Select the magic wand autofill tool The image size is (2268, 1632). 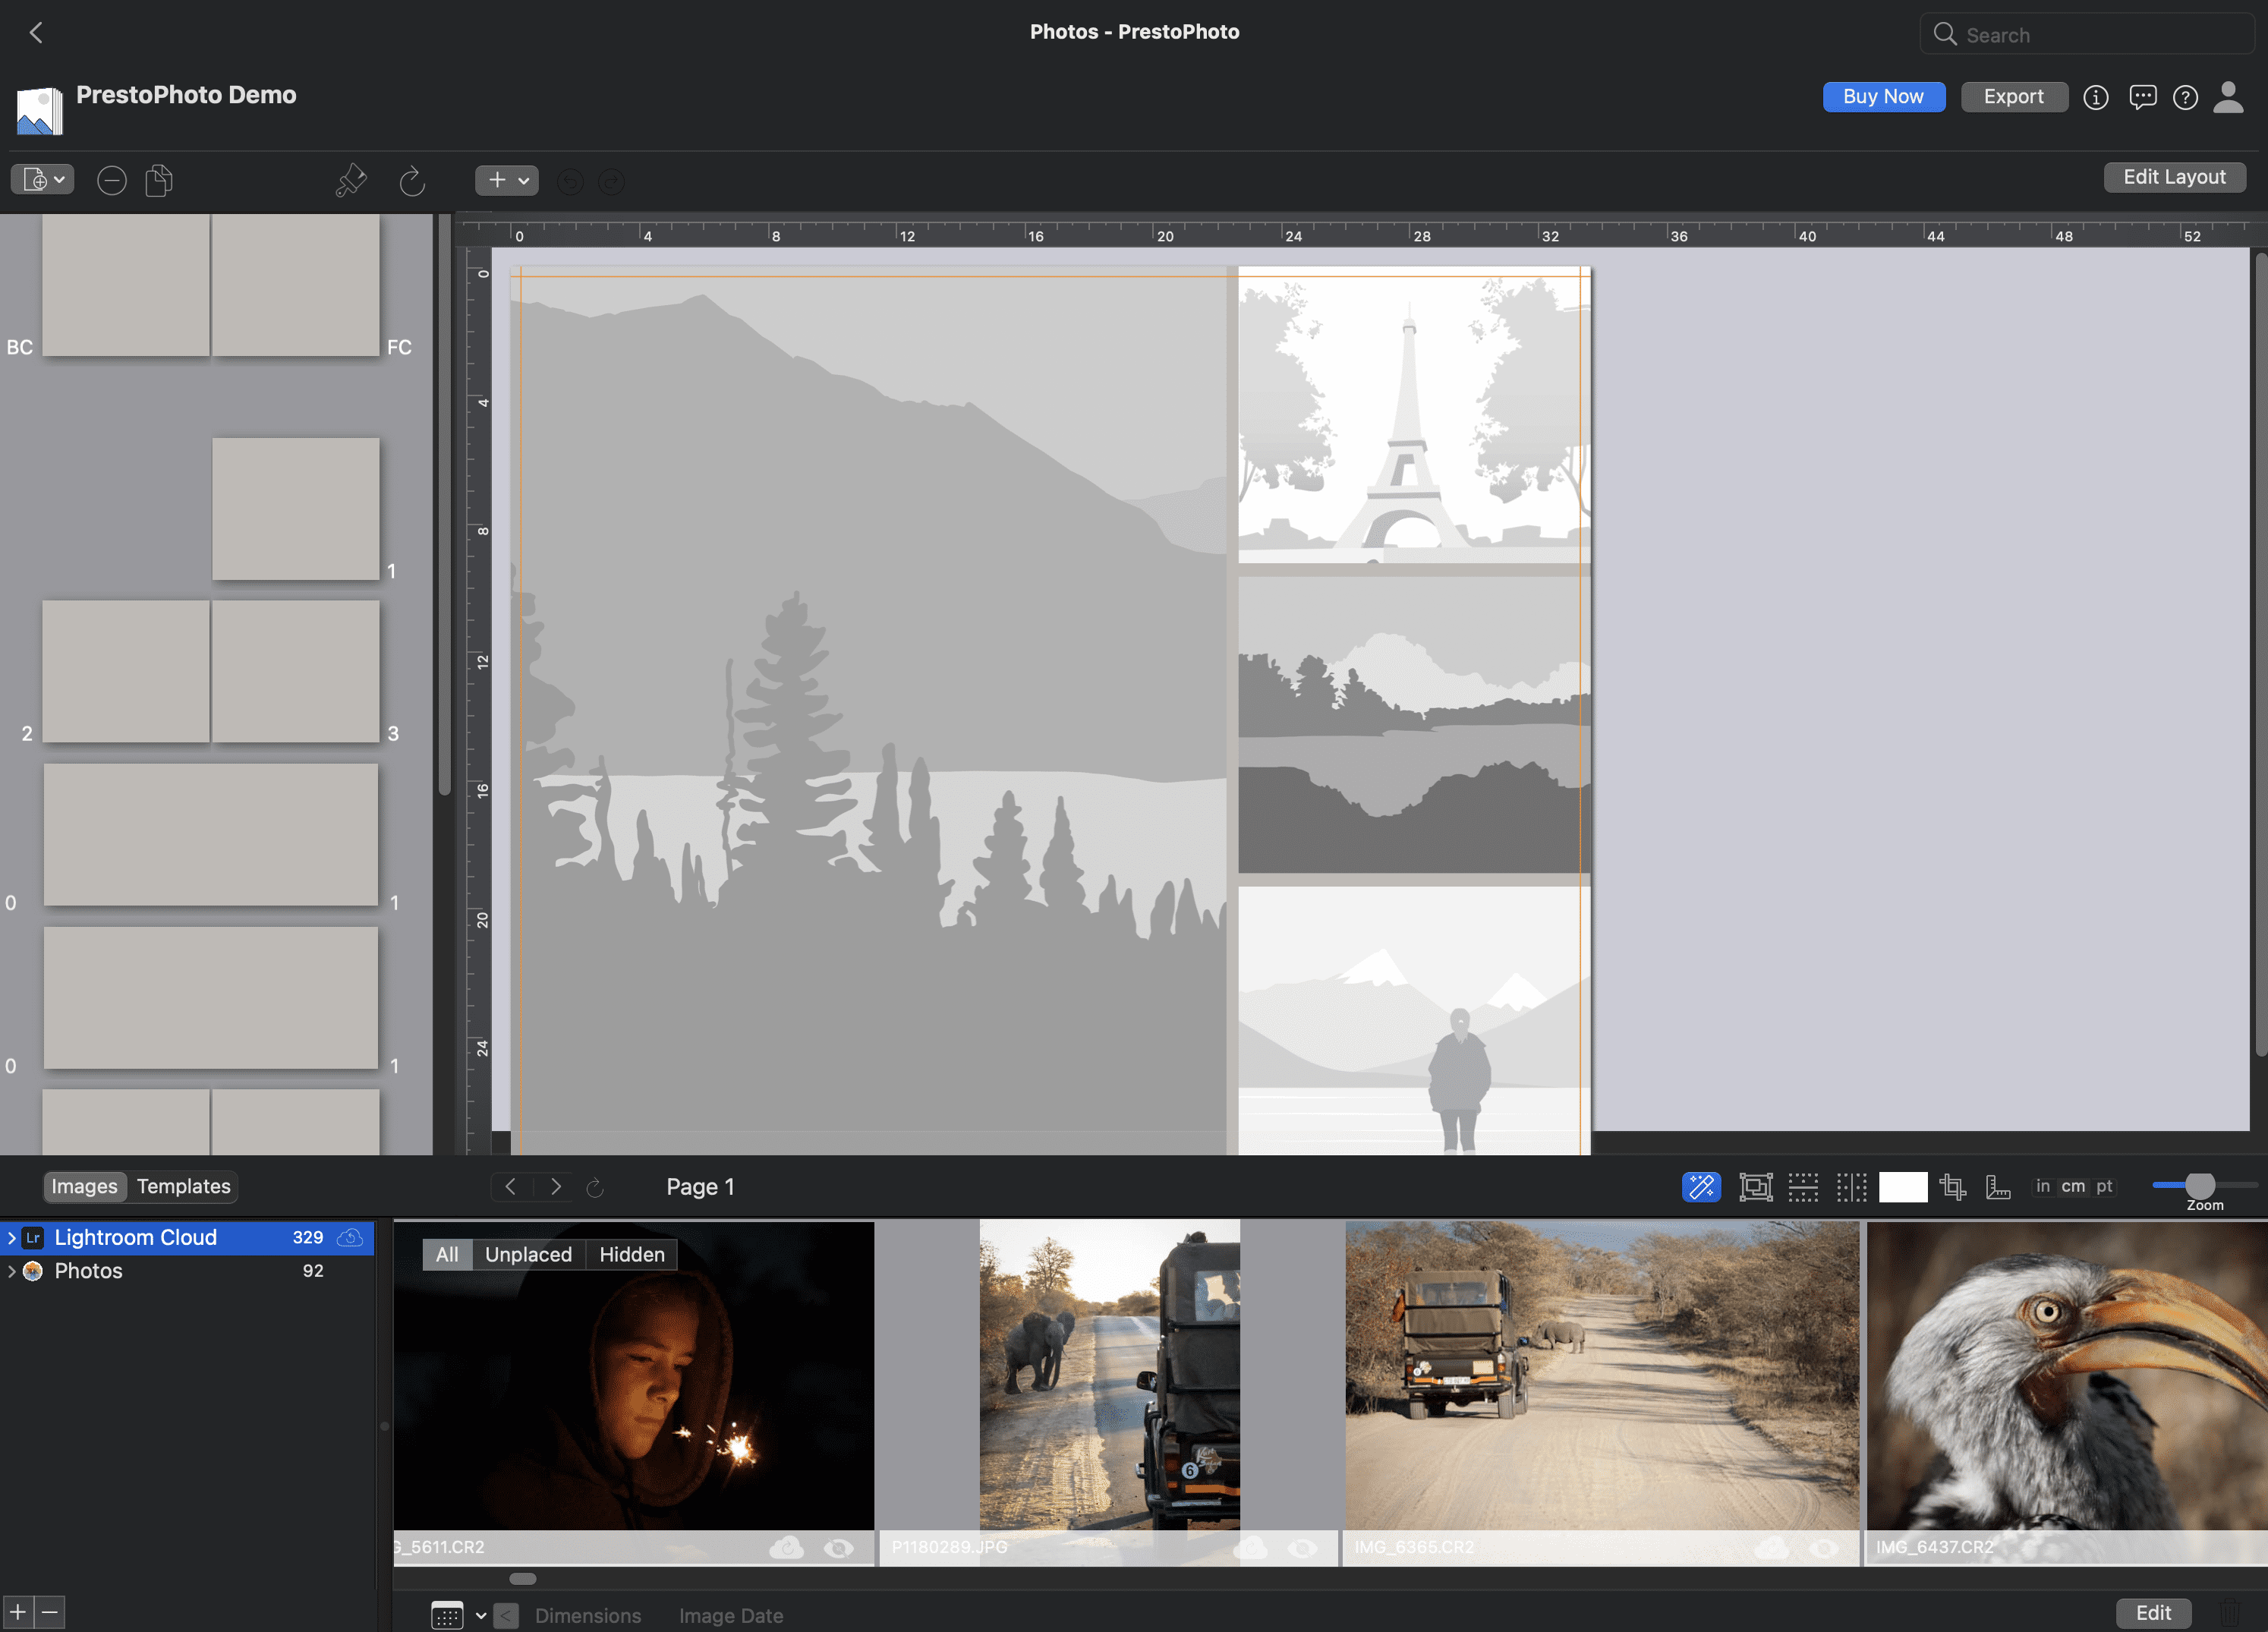(x=1700, y=1187)
